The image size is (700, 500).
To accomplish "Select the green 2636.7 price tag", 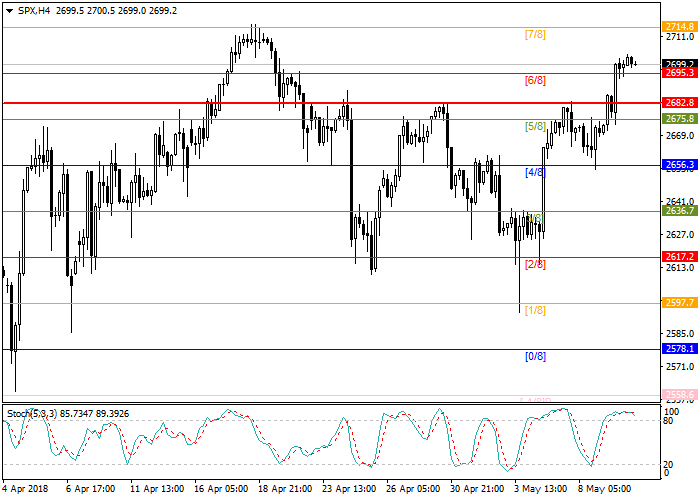I will coord(679,211).
